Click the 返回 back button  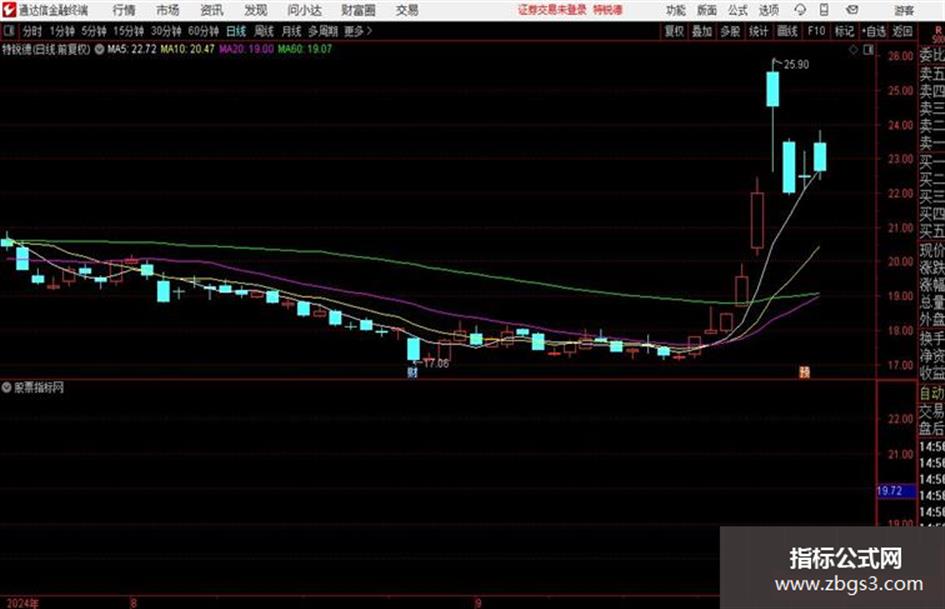[x=902, y=31]
